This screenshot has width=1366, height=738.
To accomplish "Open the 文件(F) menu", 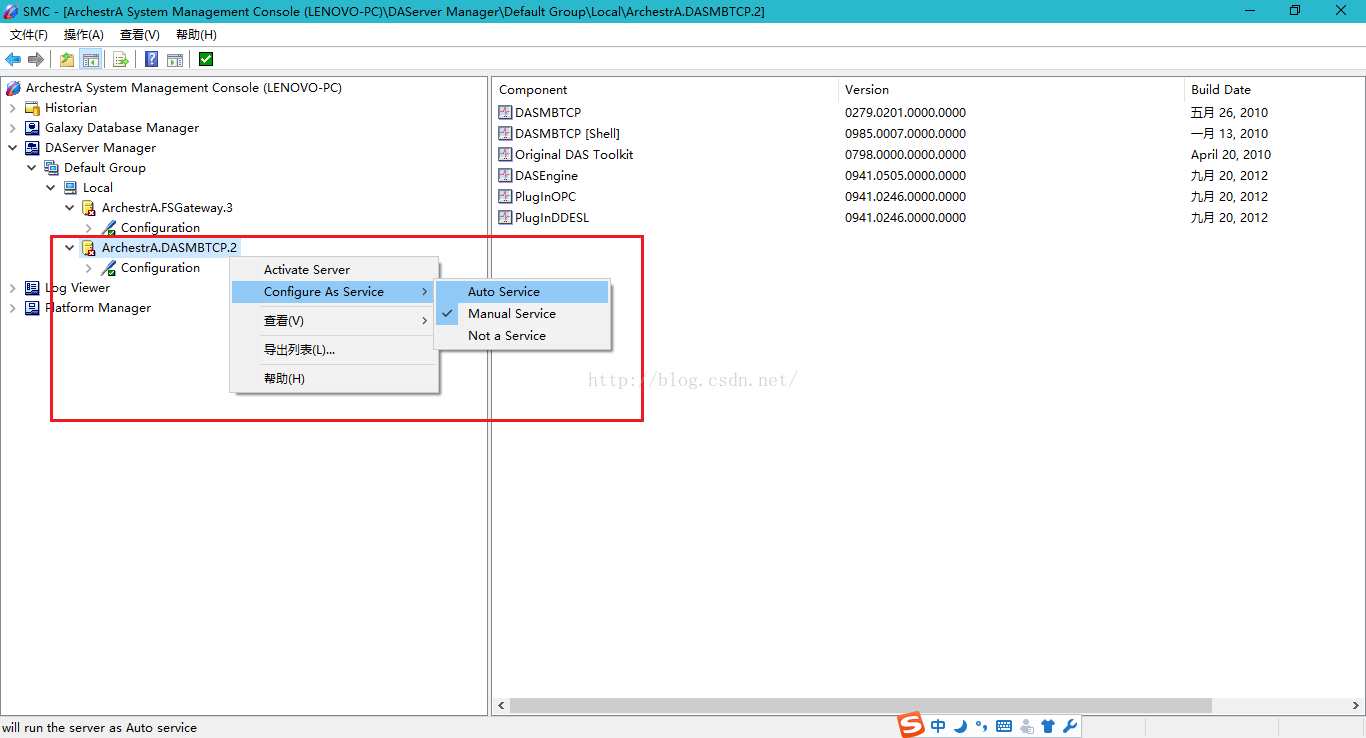I will 29,35.
